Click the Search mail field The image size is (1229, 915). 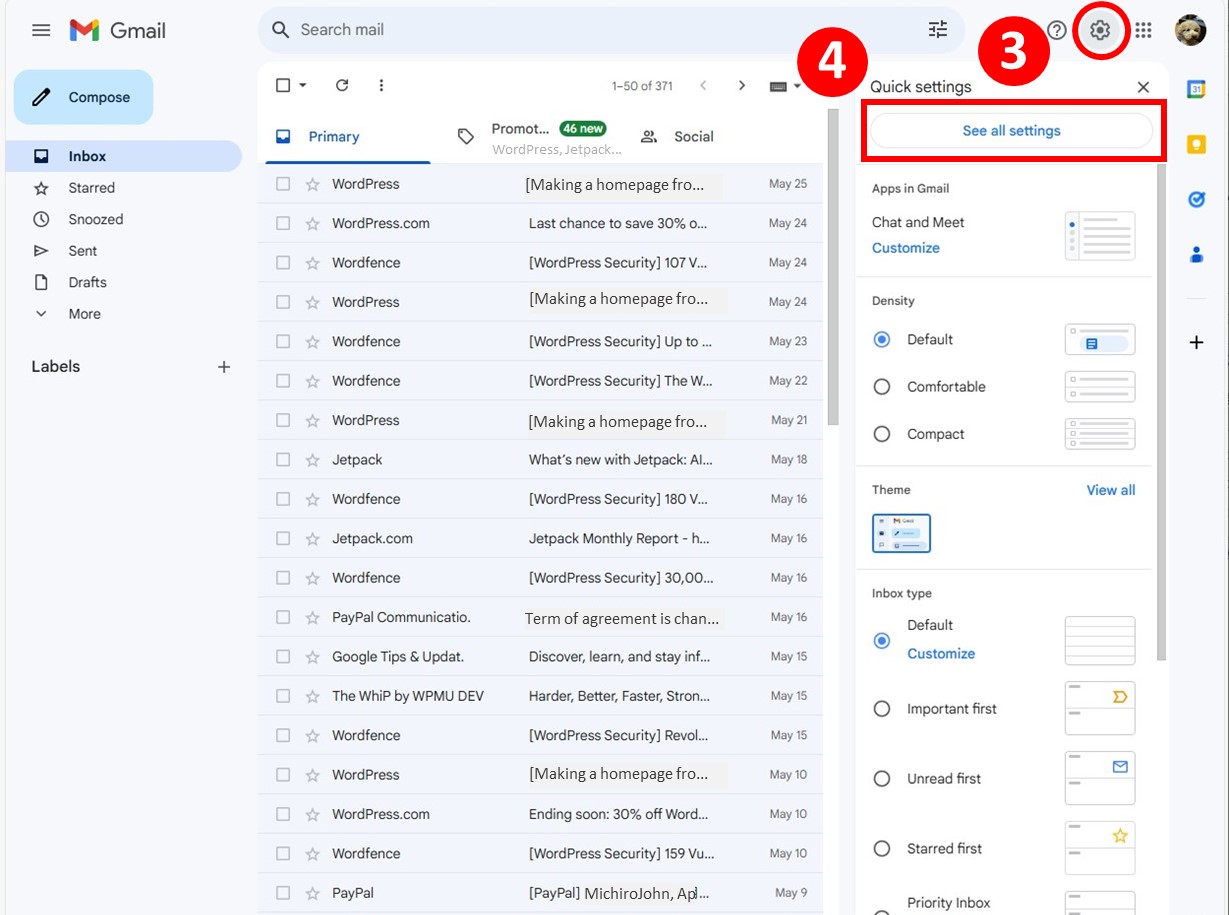610,30
